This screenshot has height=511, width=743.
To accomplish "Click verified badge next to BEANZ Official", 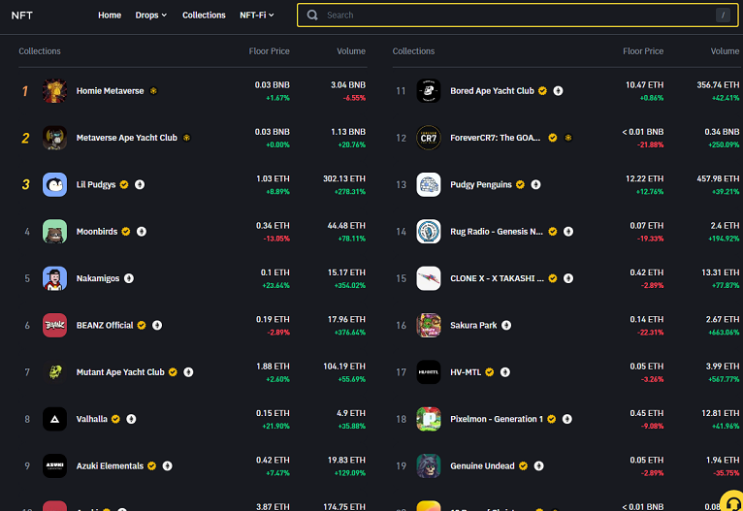I will point(142,325).
